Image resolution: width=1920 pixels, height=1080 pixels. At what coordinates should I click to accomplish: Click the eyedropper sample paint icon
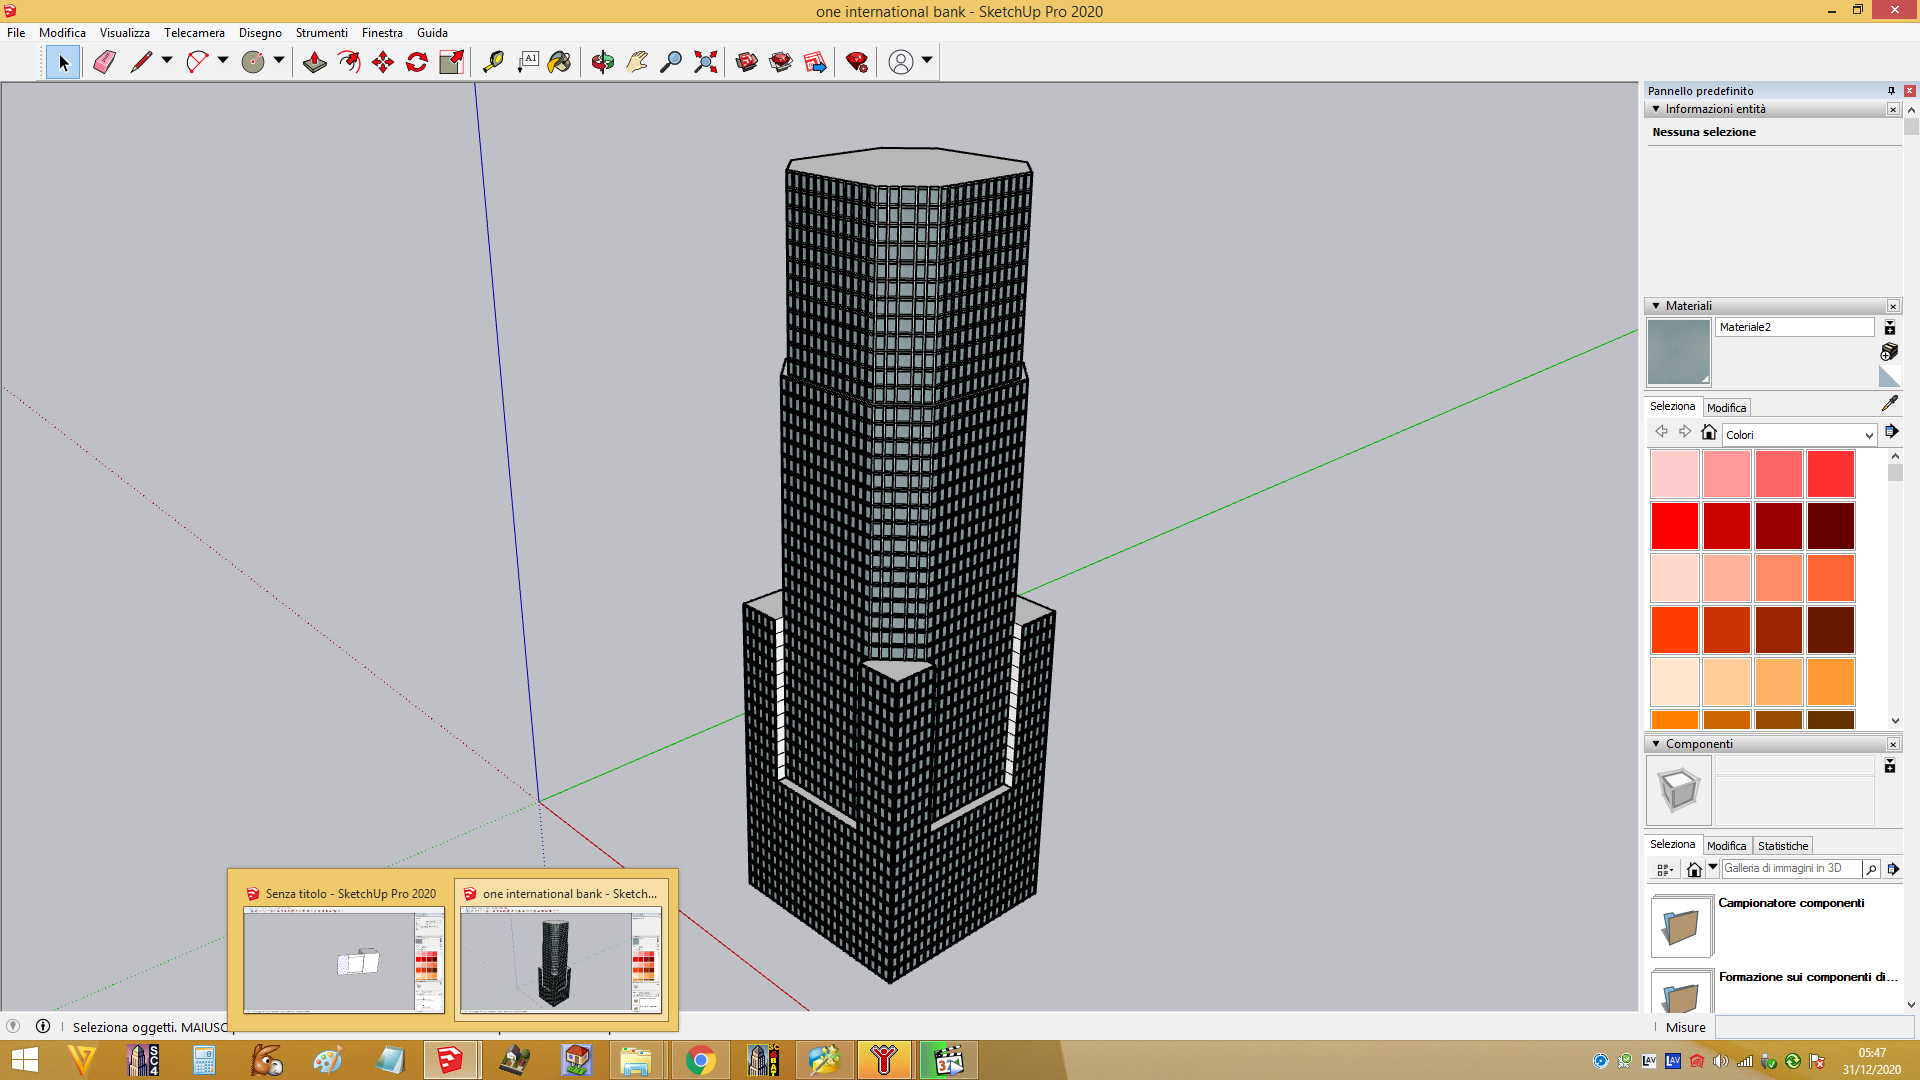click(1889, 404)
